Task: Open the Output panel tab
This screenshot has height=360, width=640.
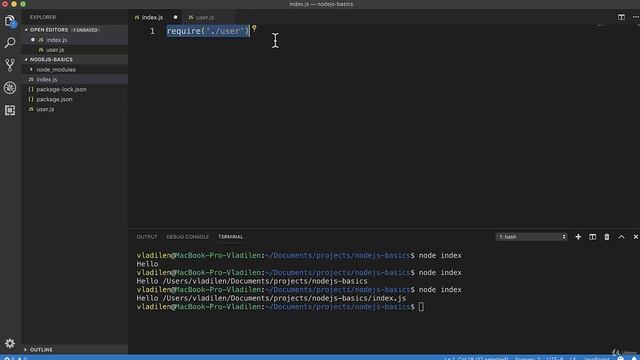Action: pos(147,237)
